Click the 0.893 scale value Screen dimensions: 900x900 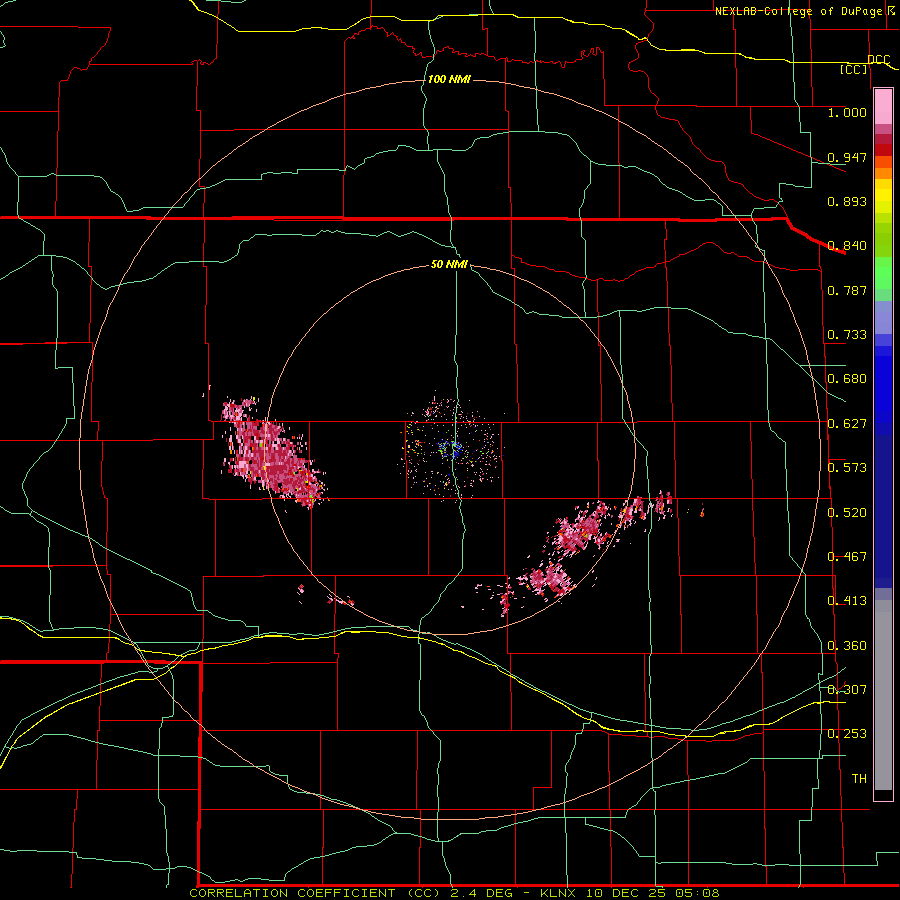[847, 201]
